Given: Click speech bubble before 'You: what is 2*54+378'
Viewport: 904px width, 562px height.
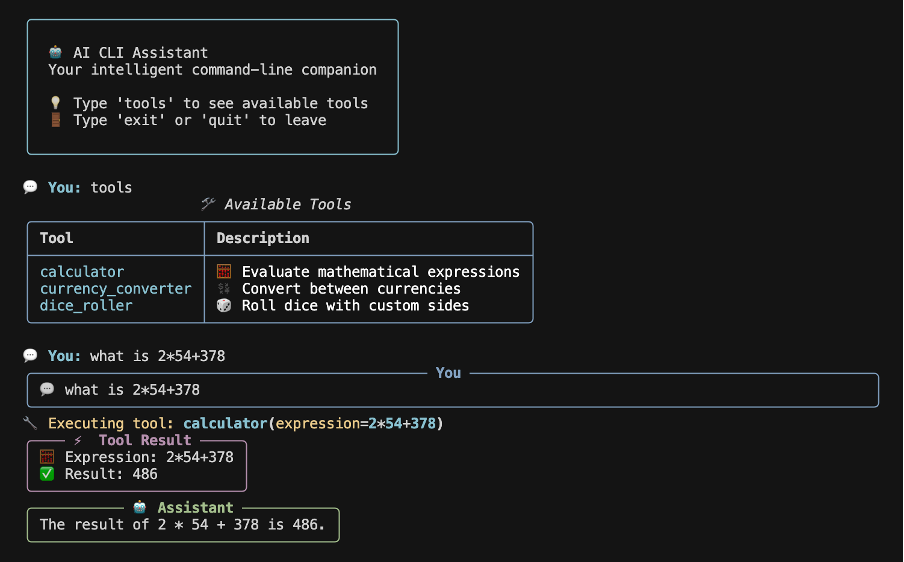Looking at the screenshot, I should (x=30, y=355).
